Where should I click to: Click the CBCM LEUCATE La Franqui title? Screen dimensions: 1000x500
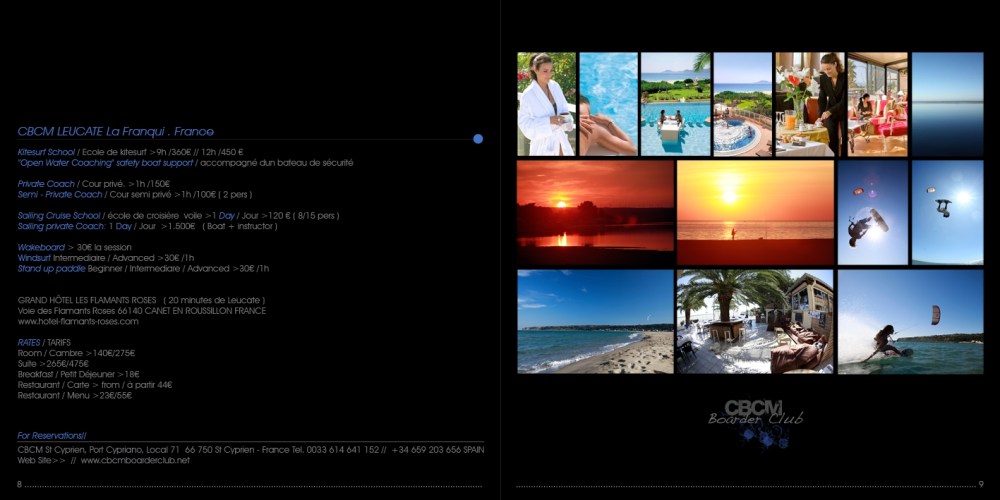click(x=115, y=131)
